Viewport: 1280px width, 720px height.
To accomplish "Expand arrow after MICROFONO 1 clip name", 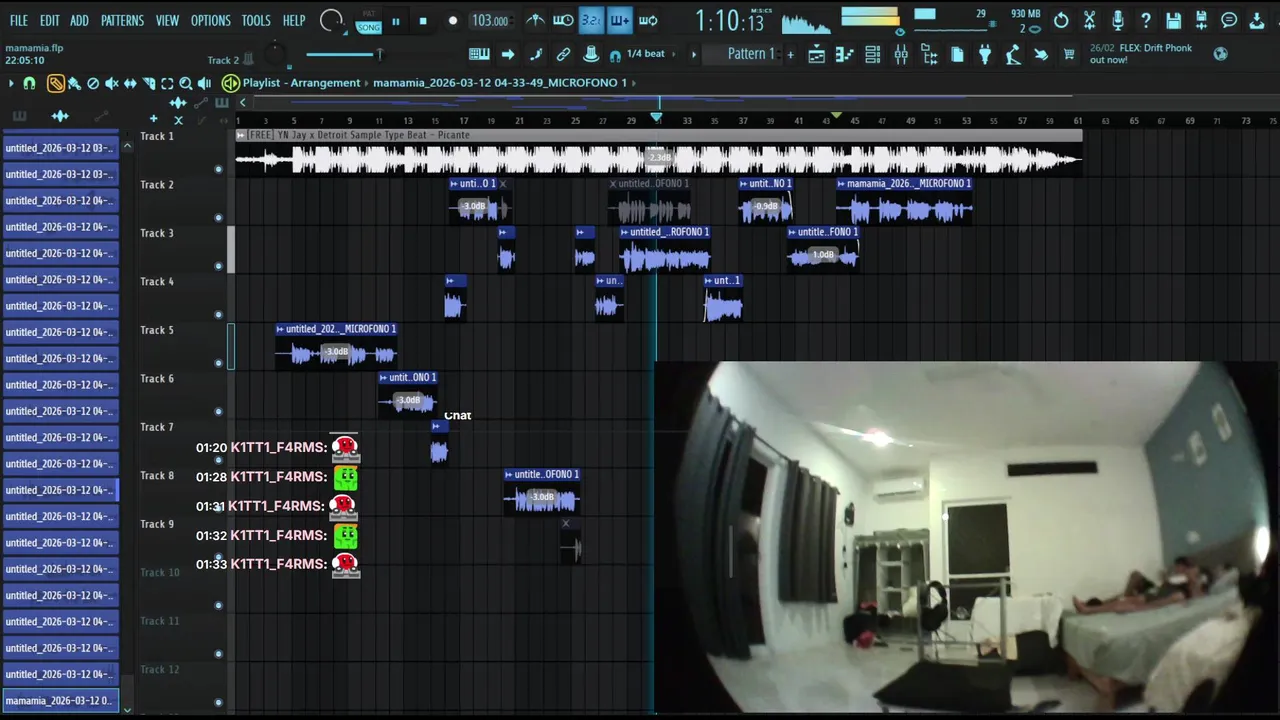I will pyautogui.click(x=634, y=82).
